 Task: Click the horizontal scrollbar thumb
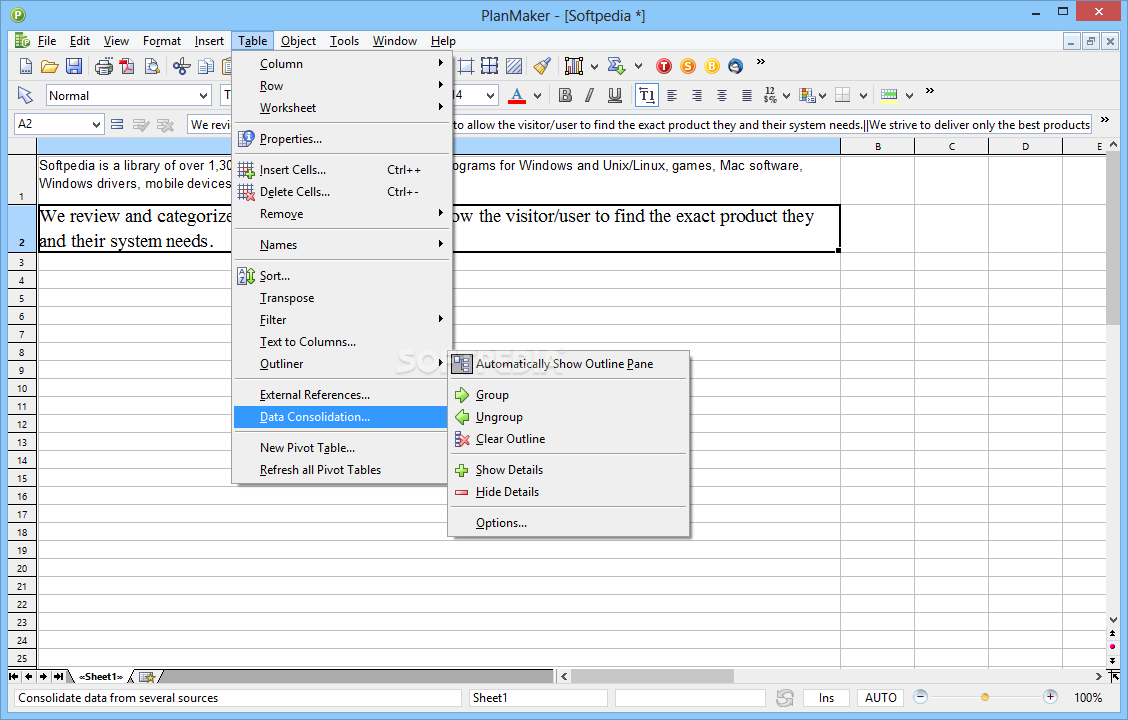point(652,677)
